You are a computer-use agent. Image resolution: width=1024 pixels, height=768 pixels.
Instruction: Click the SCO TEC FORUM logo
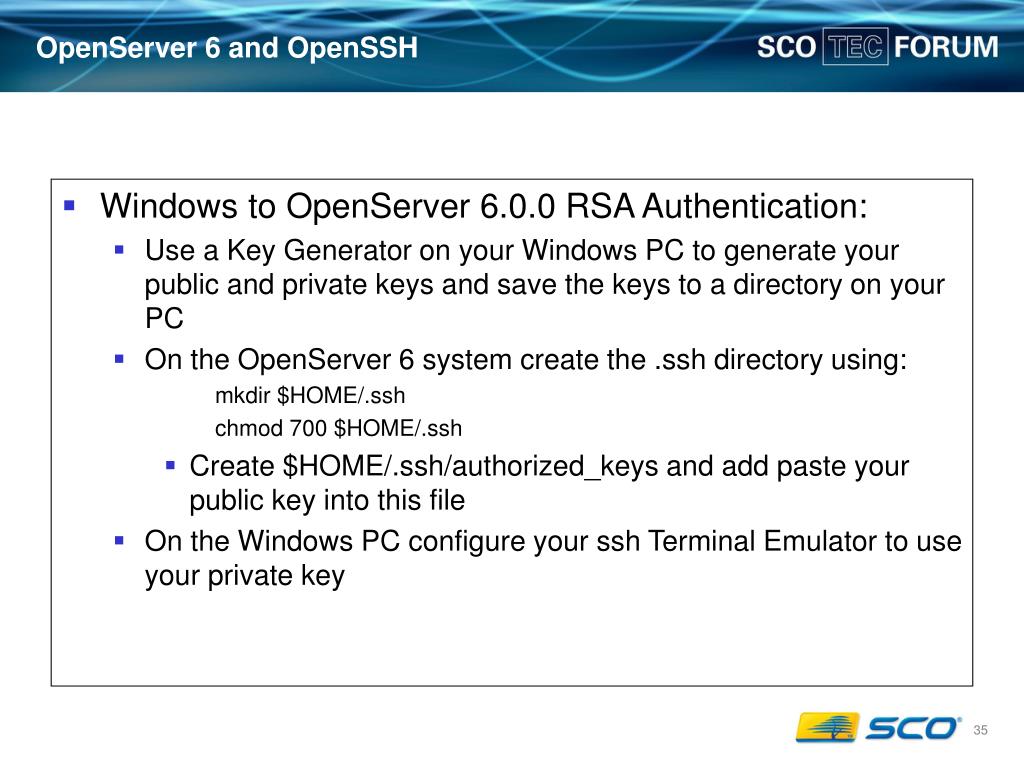pos(877,47)
